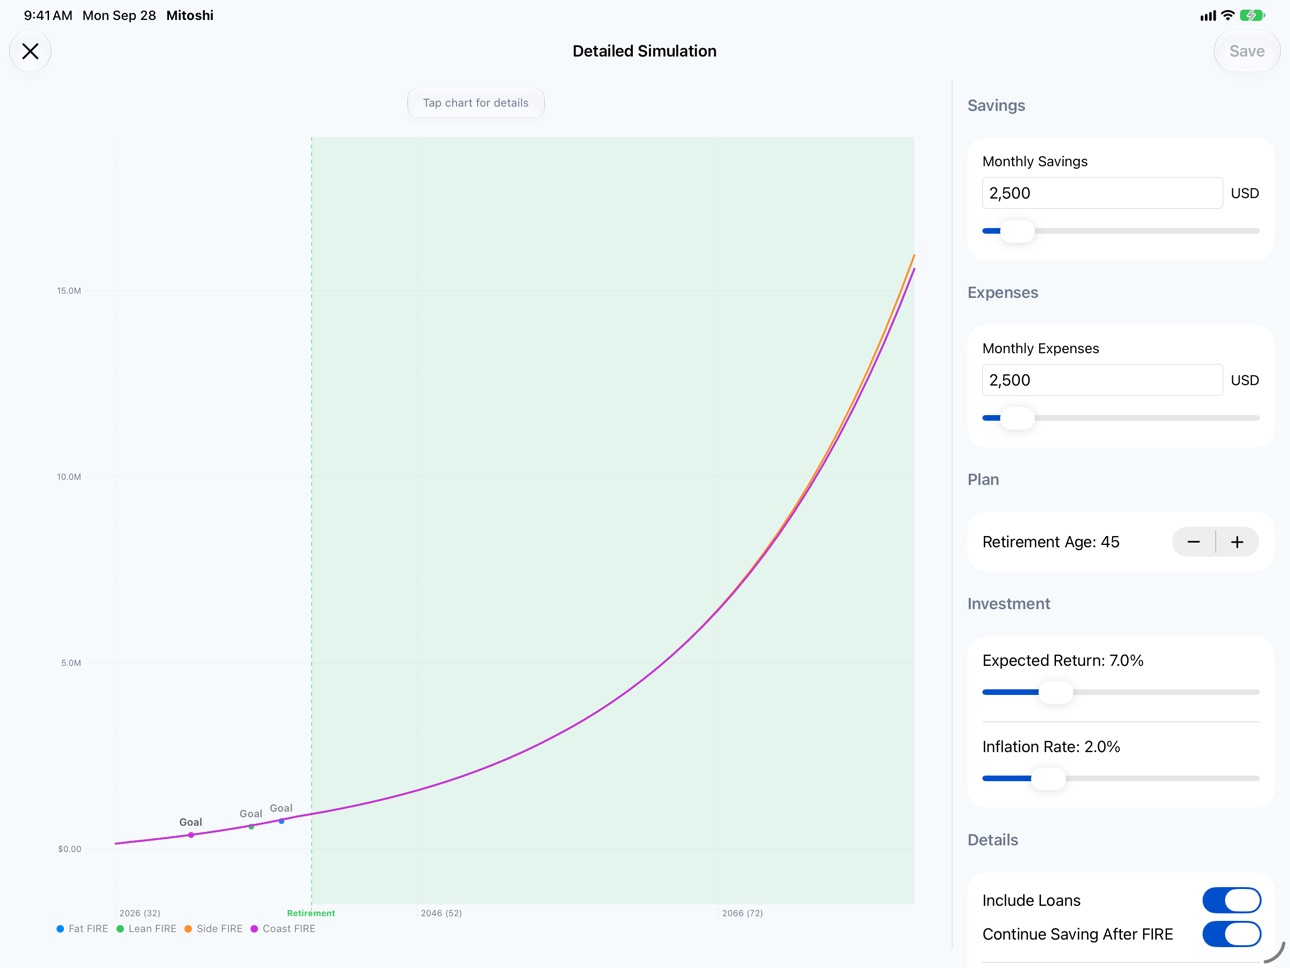Screen dimensions: 1290x968
Task: Click the Monthly Expenses amount field
Action: (x=1102, y=380)
